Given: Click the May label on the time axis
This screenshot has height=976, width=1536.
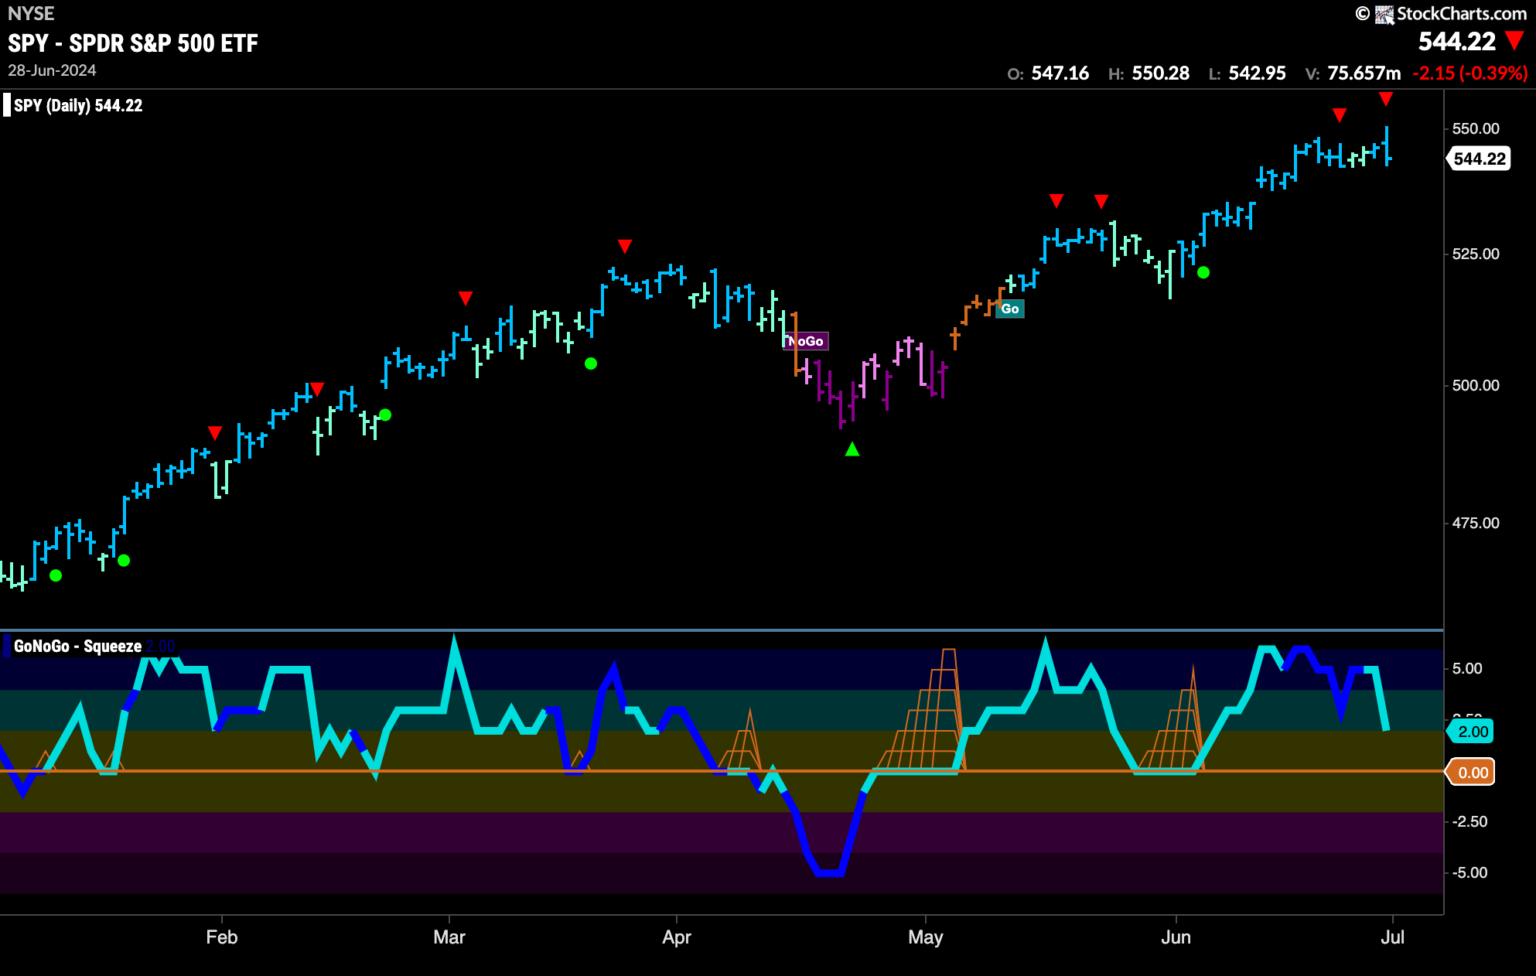Looking at the screenshot, I should point(925,937).
